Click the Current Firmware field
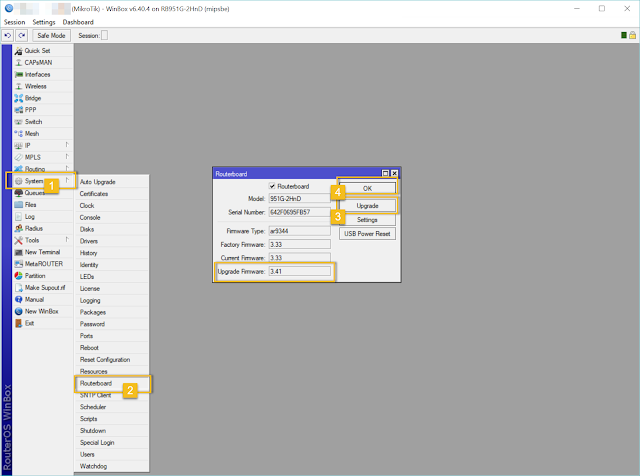Viewport: 640px width, 476px height. [x=300, y=258]
